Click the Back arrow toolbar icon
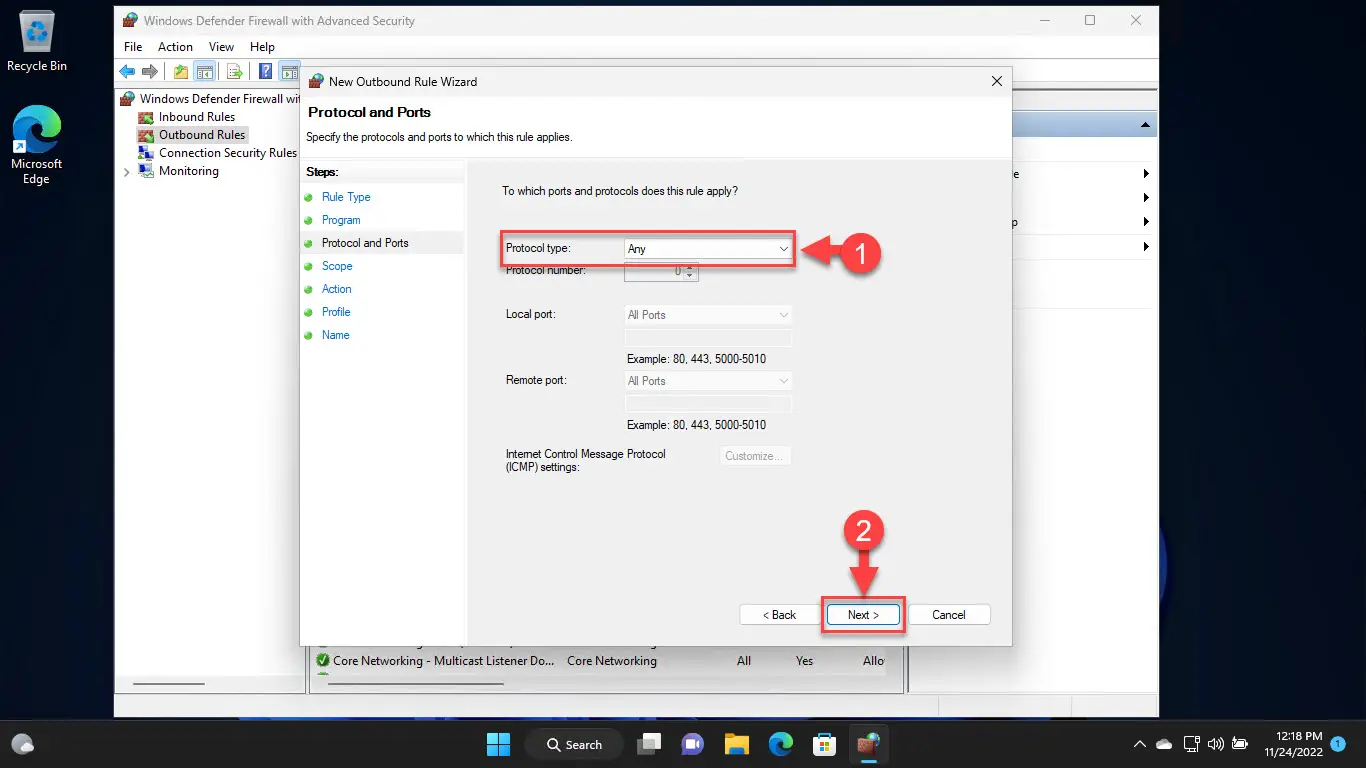The image size is (1366, 768). coord(127,71)
